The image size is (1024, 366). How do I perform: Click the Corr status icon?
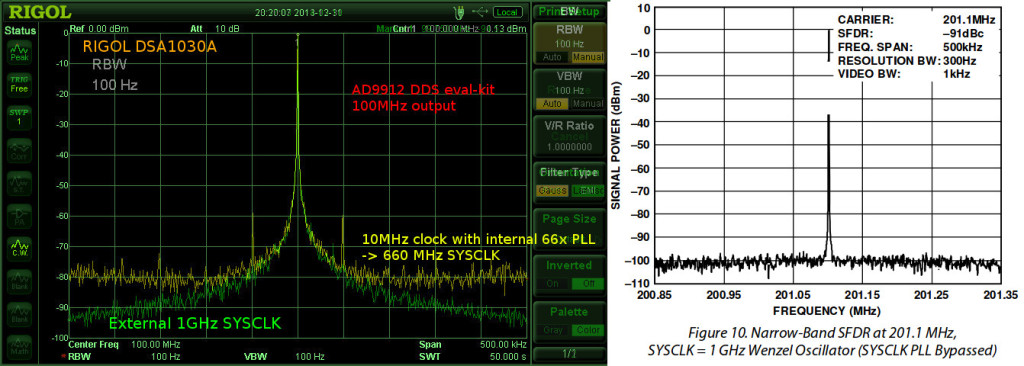point(19,150)
